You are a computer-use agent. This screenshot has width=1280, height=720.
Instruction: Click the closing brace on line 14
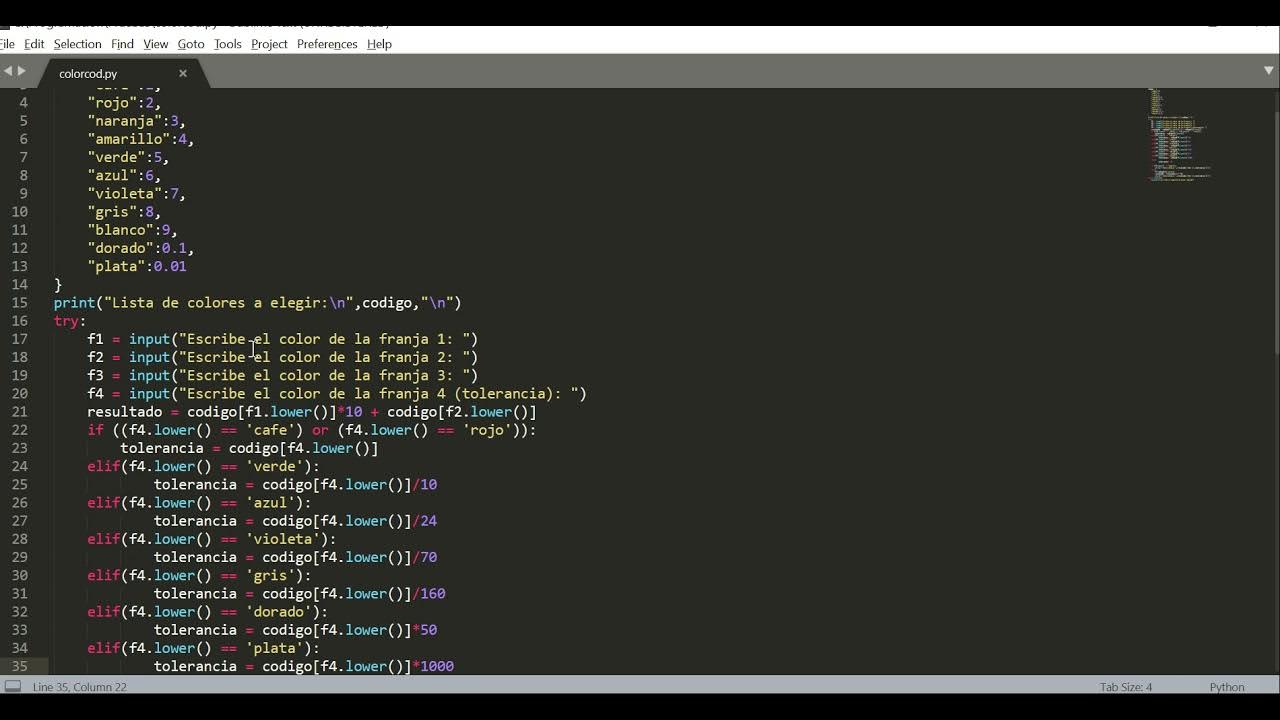(58, 285)
